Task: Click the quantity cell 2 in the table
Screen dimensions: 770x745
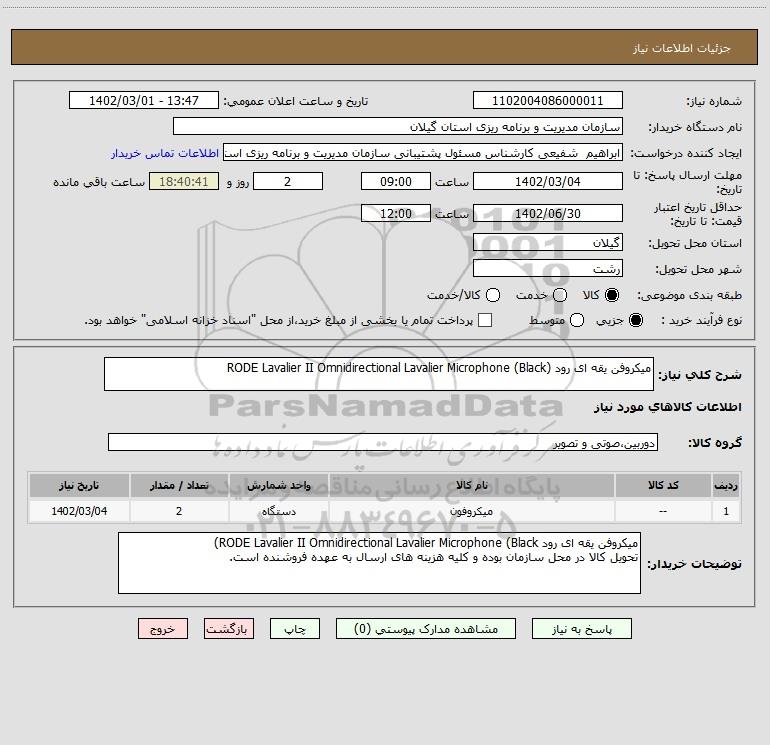Action: [x=179, y=511]
